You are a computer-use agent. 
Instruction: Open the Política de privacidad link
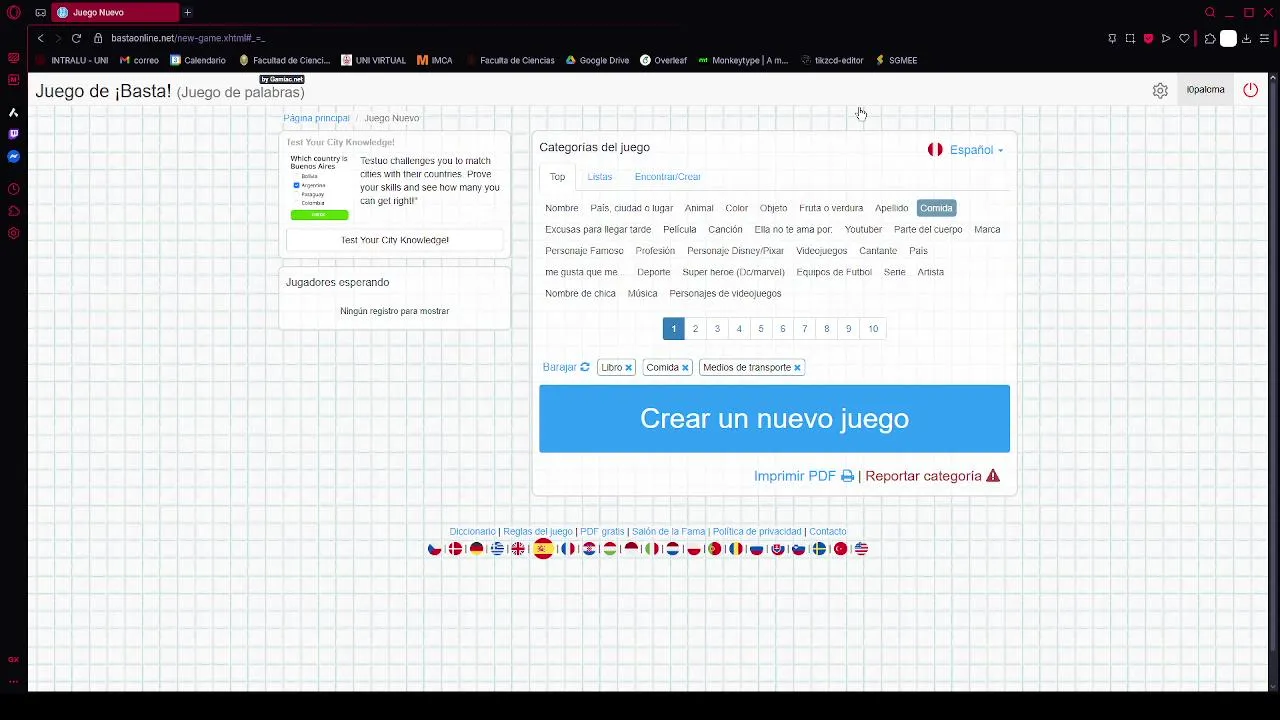click(757, 532)
